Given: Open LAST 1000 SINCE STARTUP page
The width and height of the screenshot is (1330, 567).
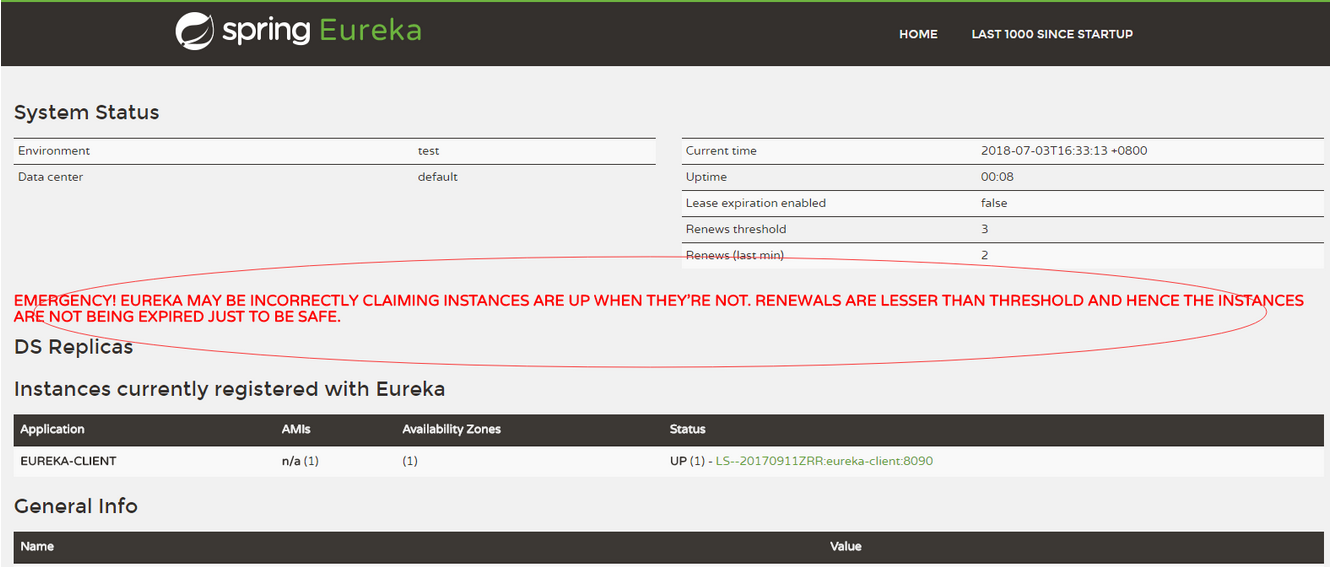Looking at the screenshot, I should [x=1052, y=34].
